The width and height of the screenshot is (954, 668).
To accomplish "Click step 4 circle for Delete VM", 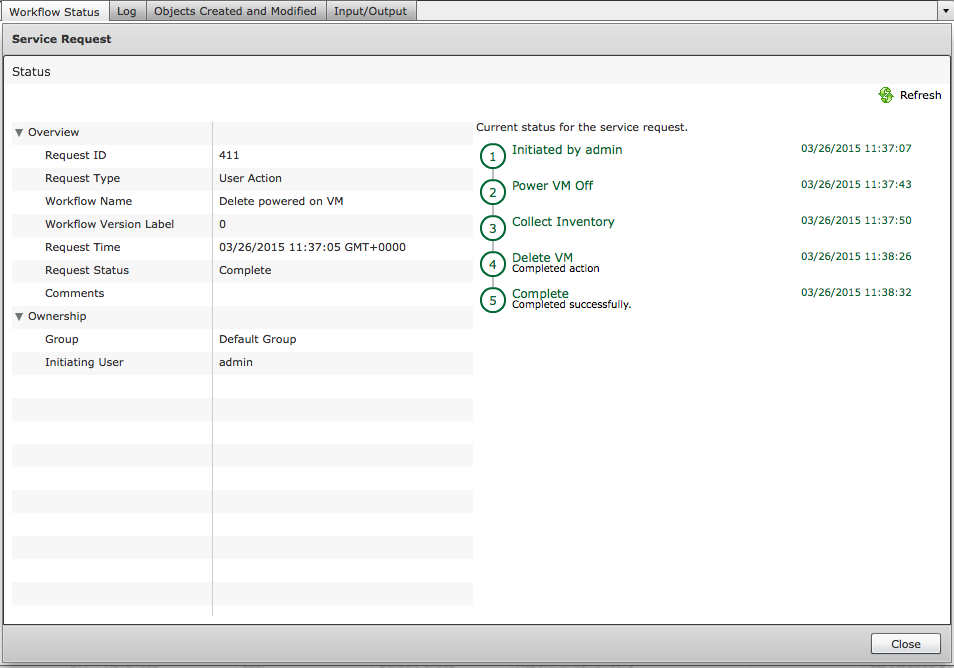I will point(492,264).
